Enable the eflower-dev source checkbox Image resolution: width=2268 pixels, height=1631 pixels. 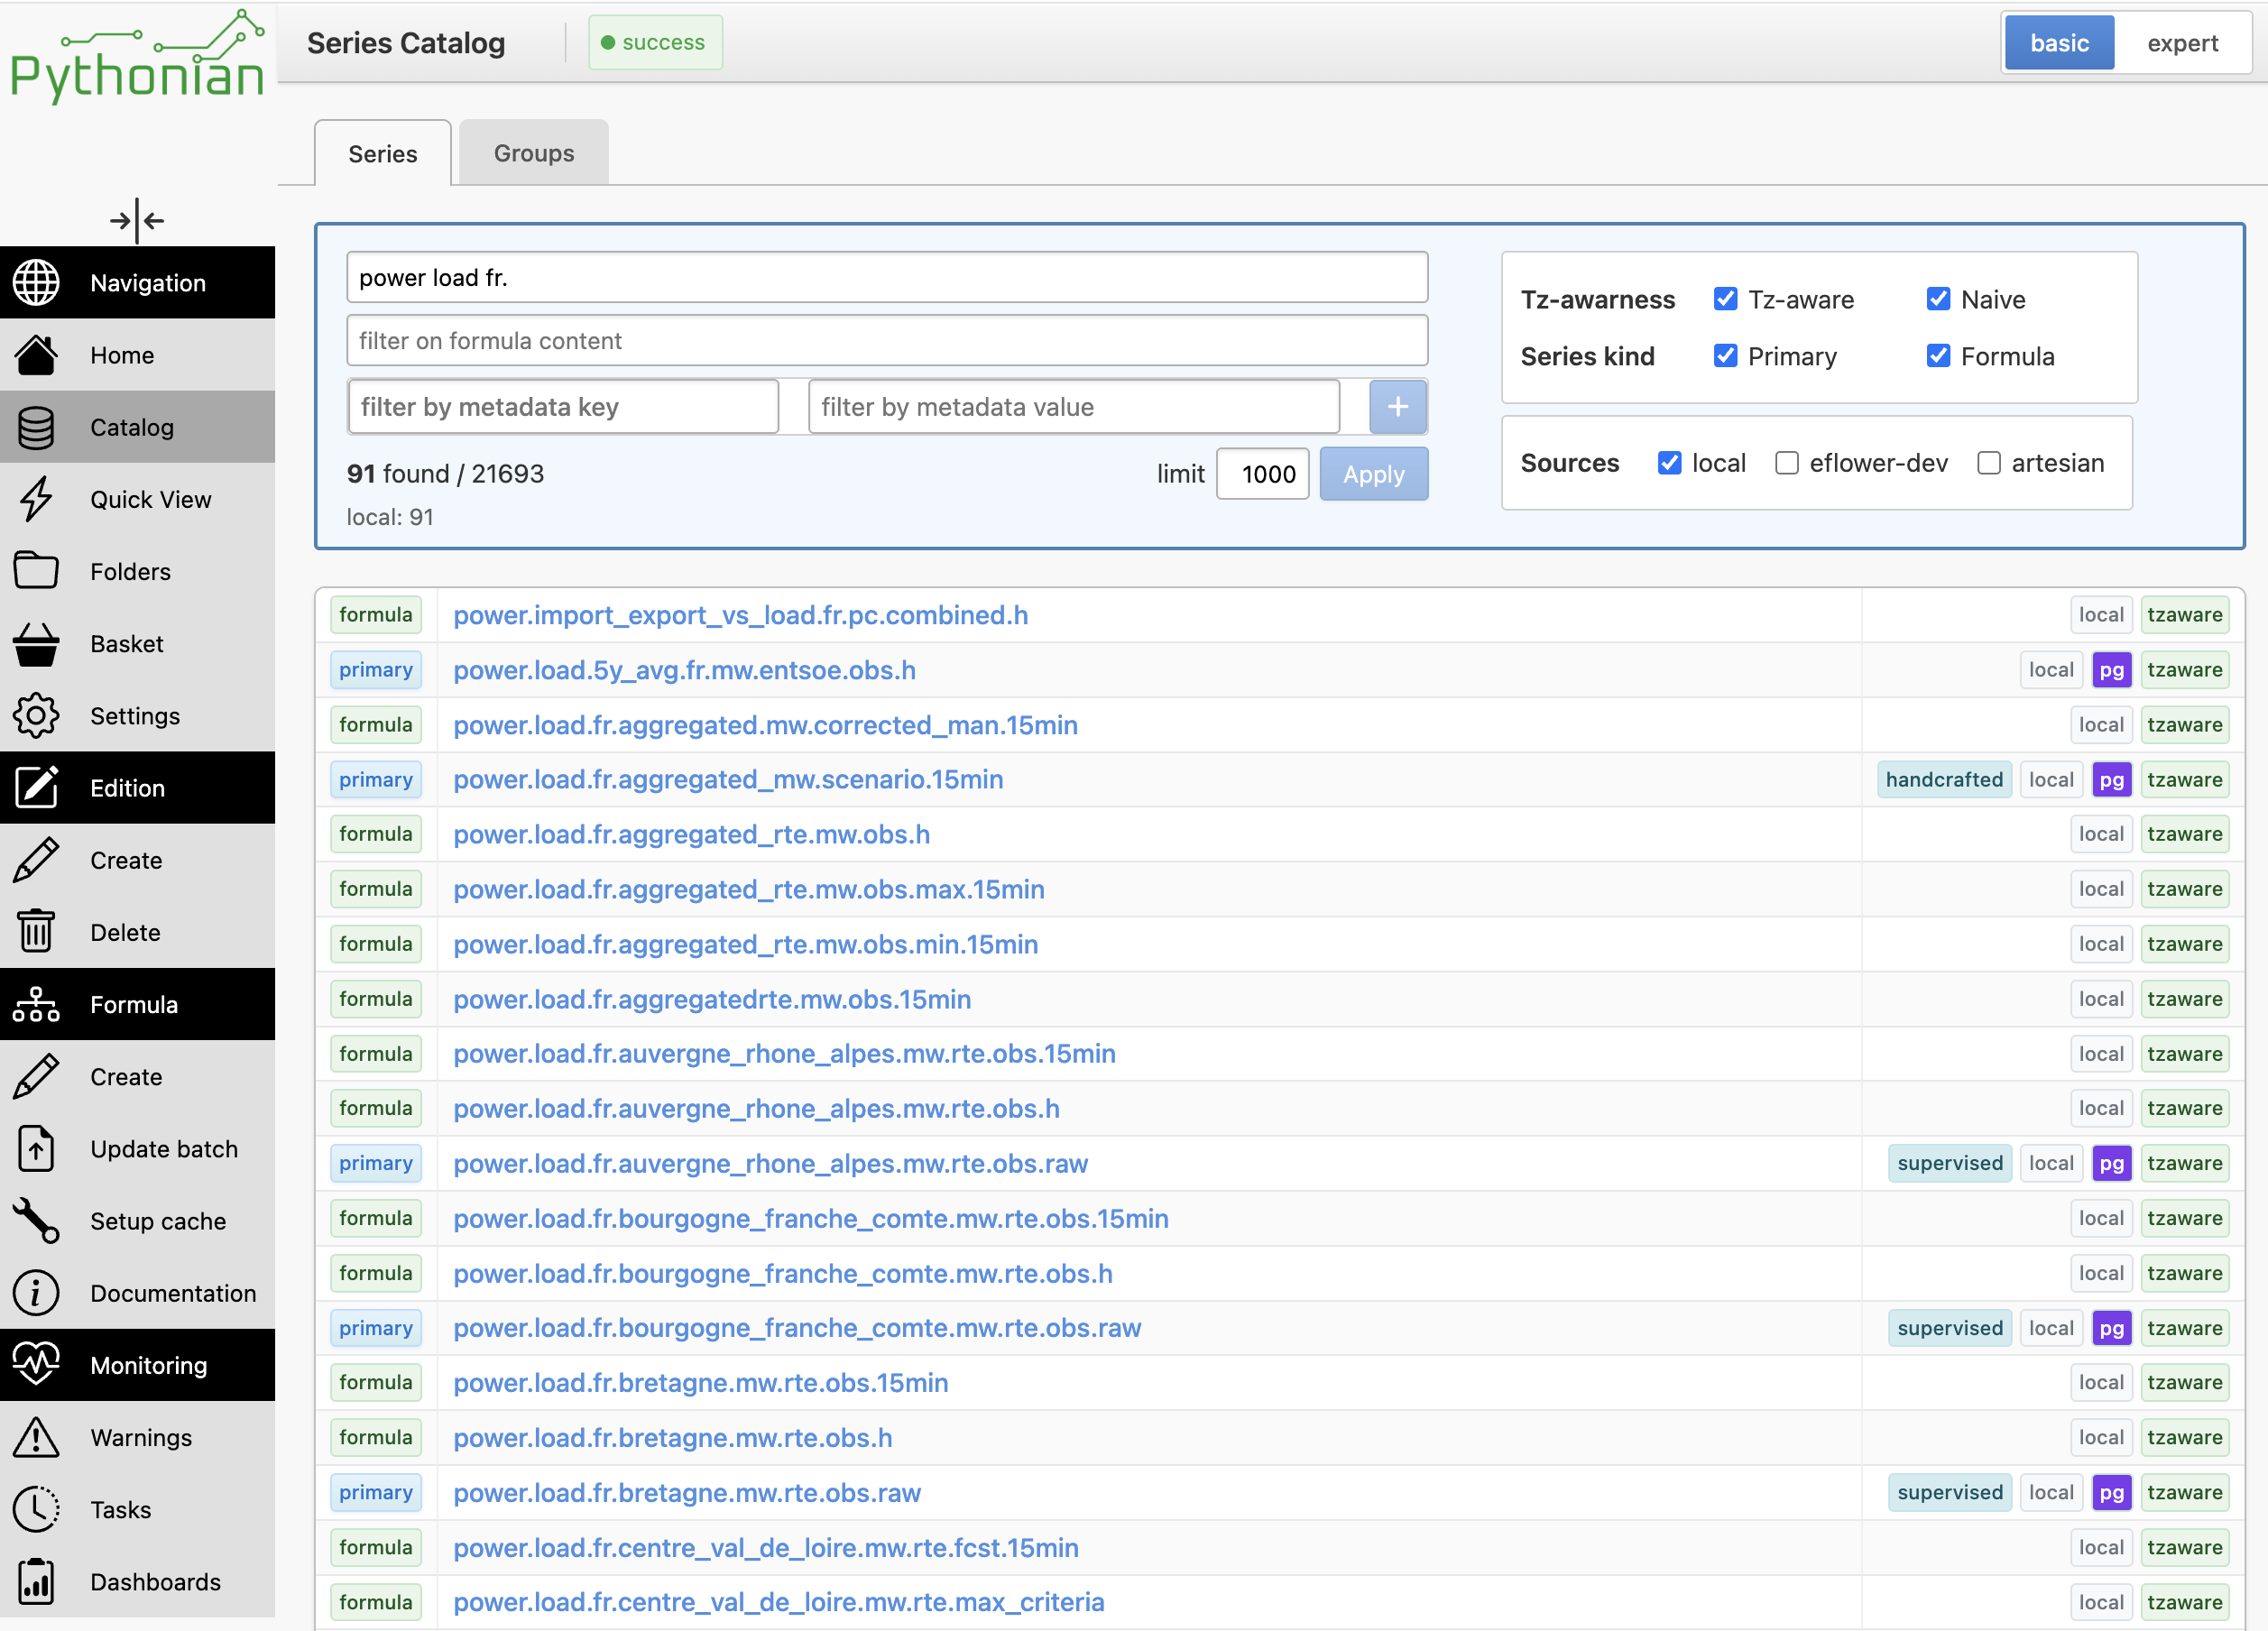1786,463
